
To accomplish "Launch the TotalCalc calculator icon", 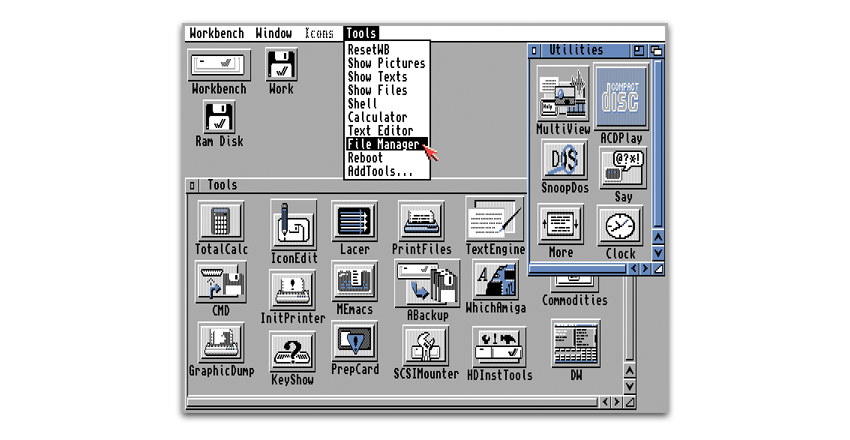I will tap(221, 220).
